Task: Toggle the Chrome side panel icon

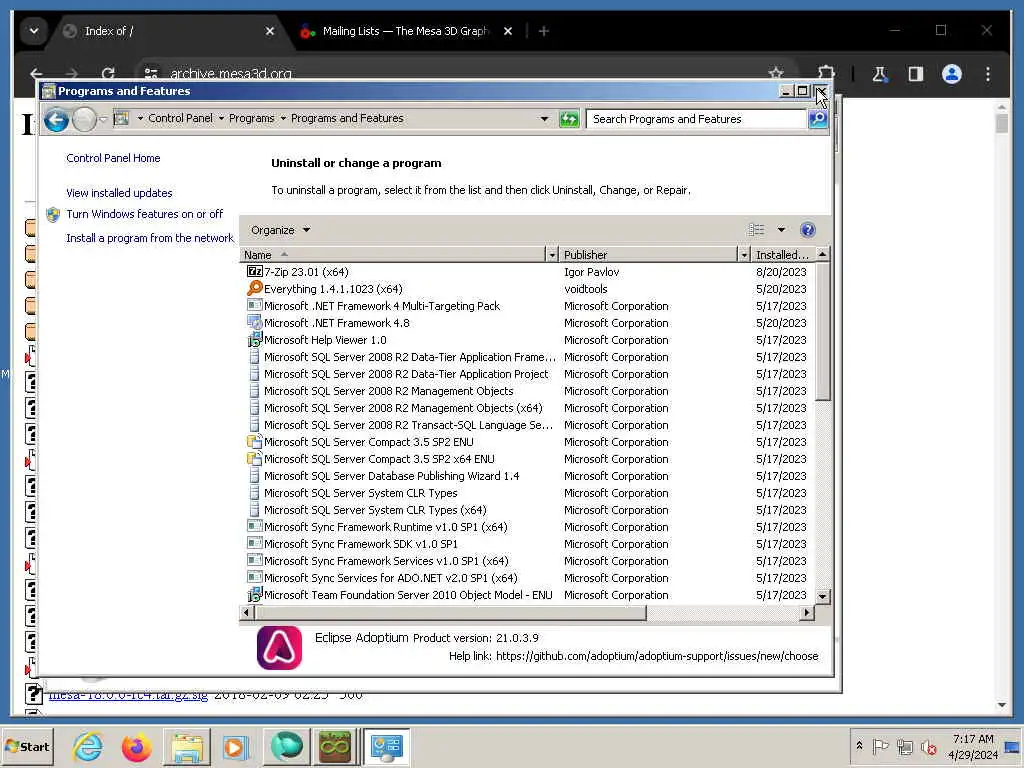Action: tap(916, 74)
